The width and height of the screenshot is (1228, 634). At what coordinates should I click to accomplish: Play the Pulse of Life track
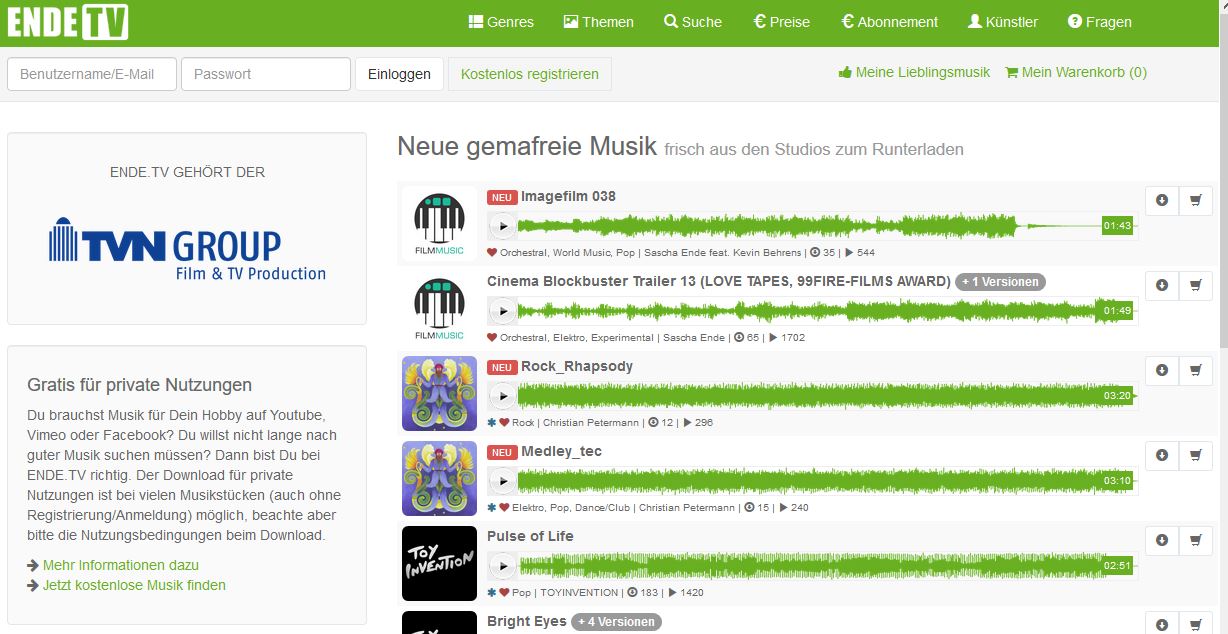(503, 566)
